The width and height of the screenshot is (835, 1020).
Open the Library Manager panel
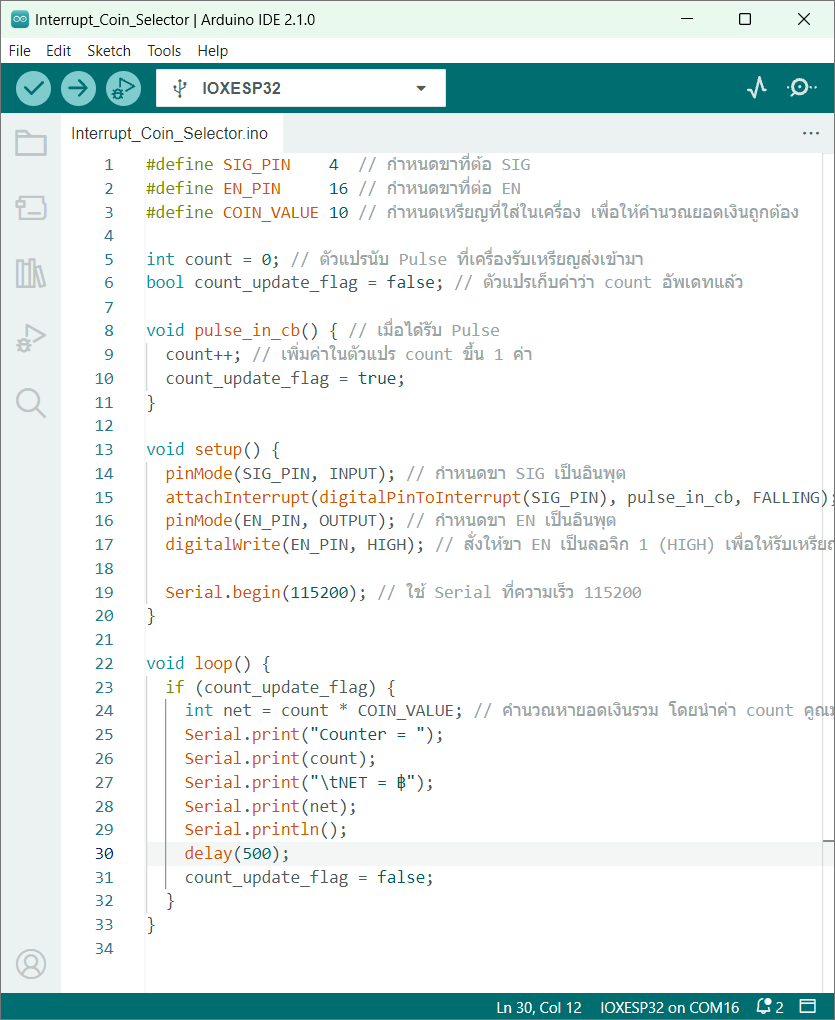[31, 273]
